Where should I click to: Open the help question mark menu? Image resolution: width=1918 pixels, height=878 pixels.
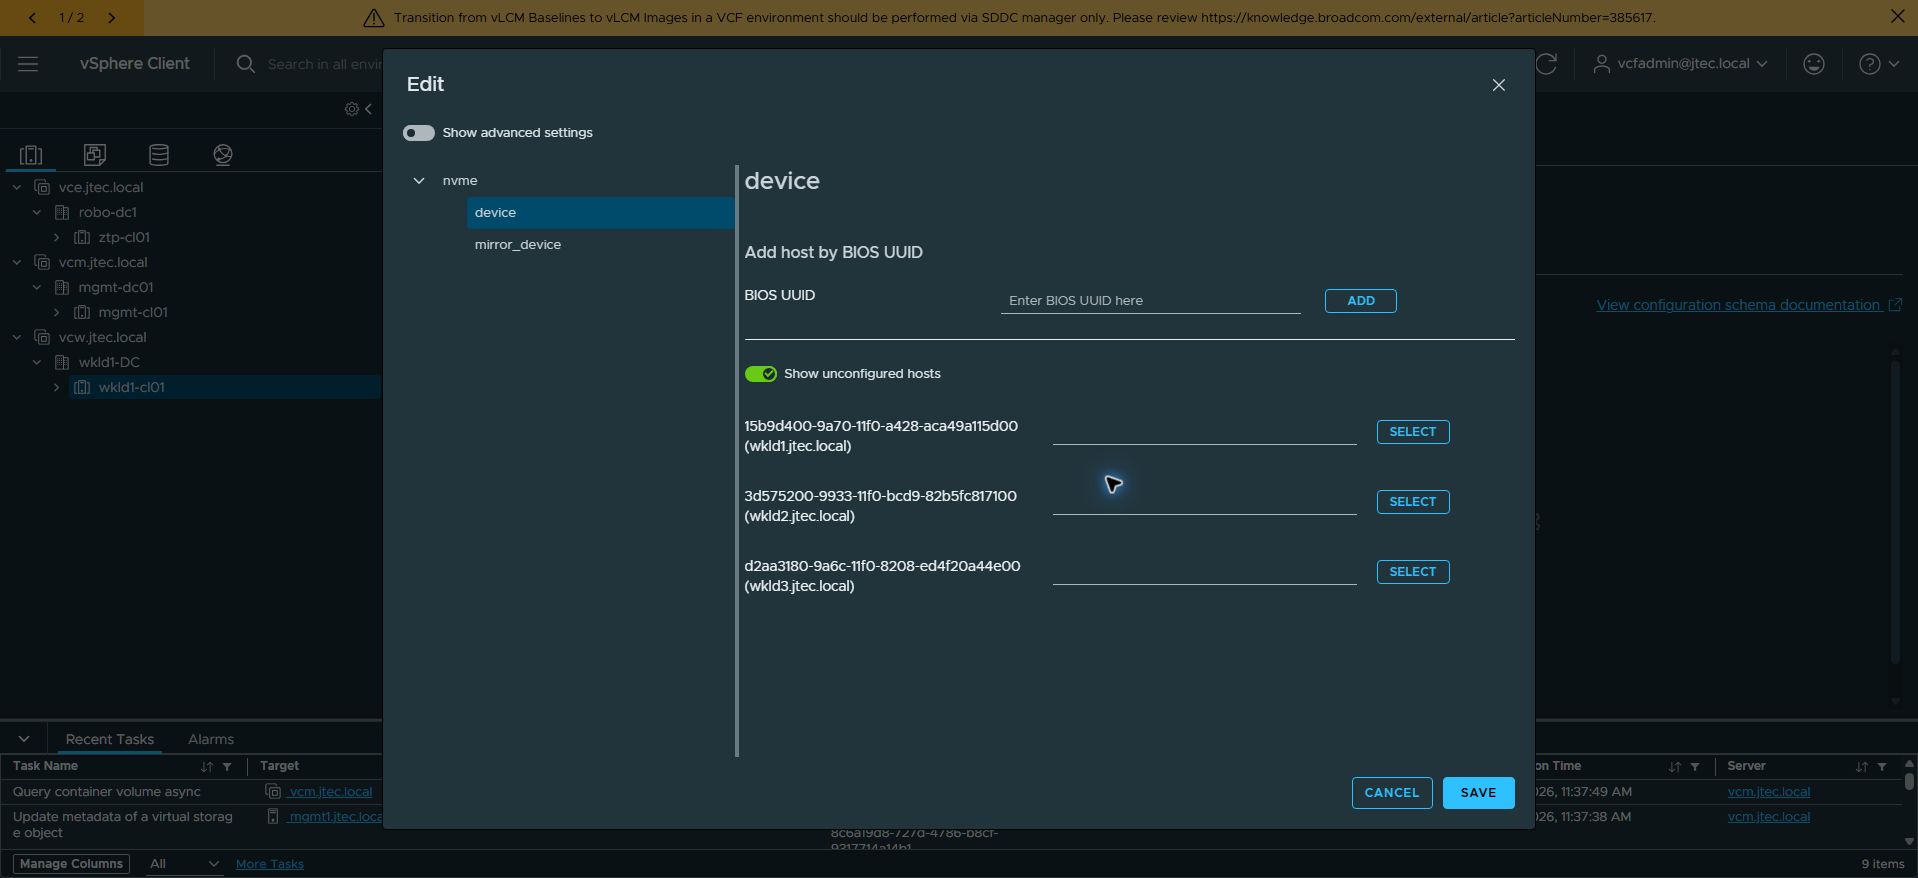(1878, 64)
